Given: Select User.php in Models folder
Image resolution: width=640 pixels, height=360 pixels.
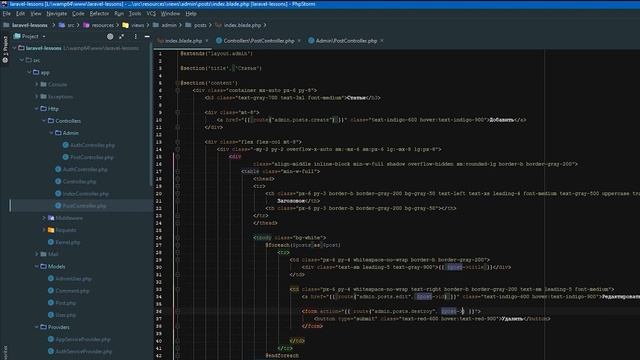Looking at the screenshot, I should click(65, 315).
